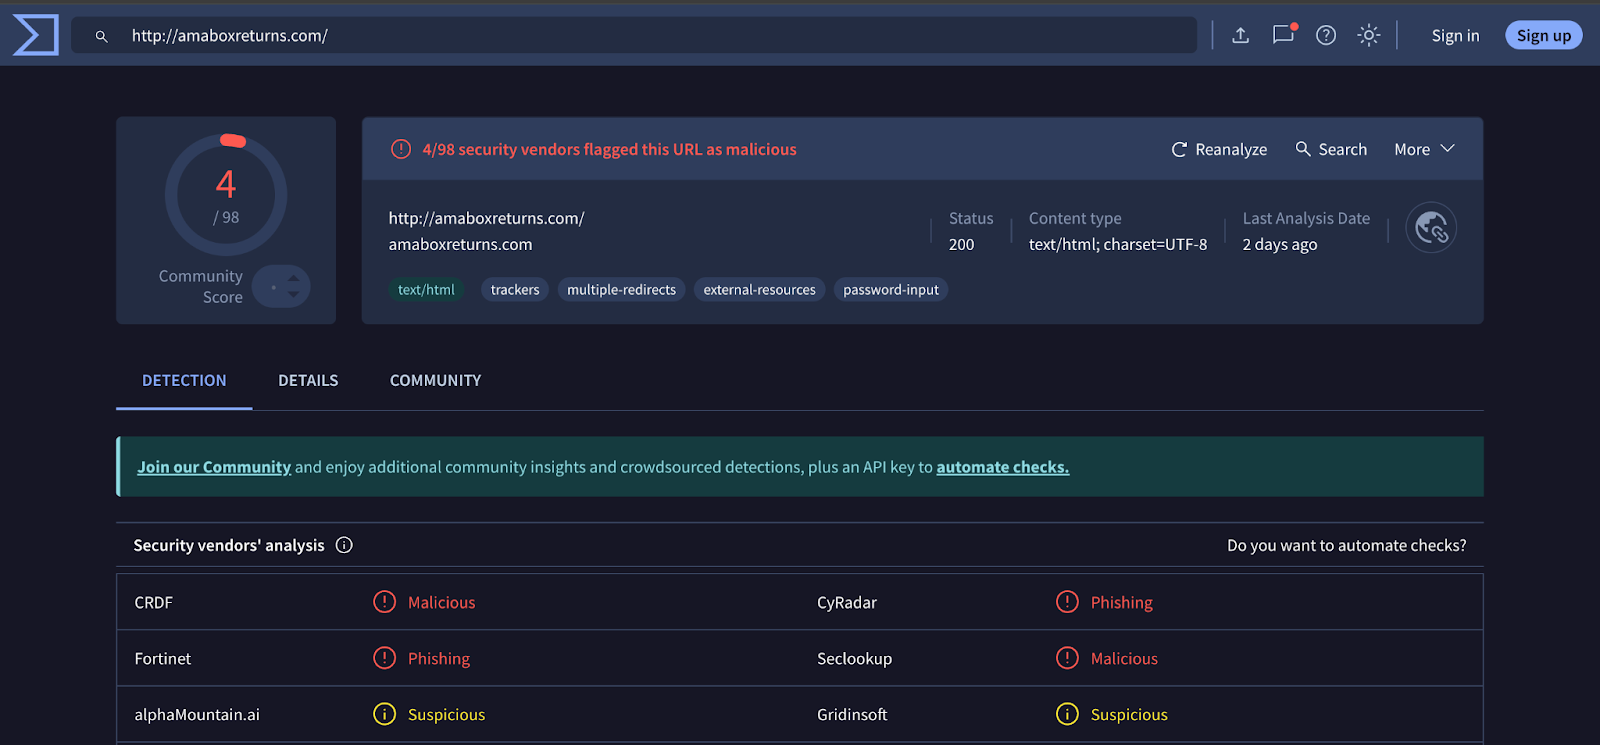Click the 2 days ago analysis date
The image size is (1600, 745).
click(x=1279, y=244)
